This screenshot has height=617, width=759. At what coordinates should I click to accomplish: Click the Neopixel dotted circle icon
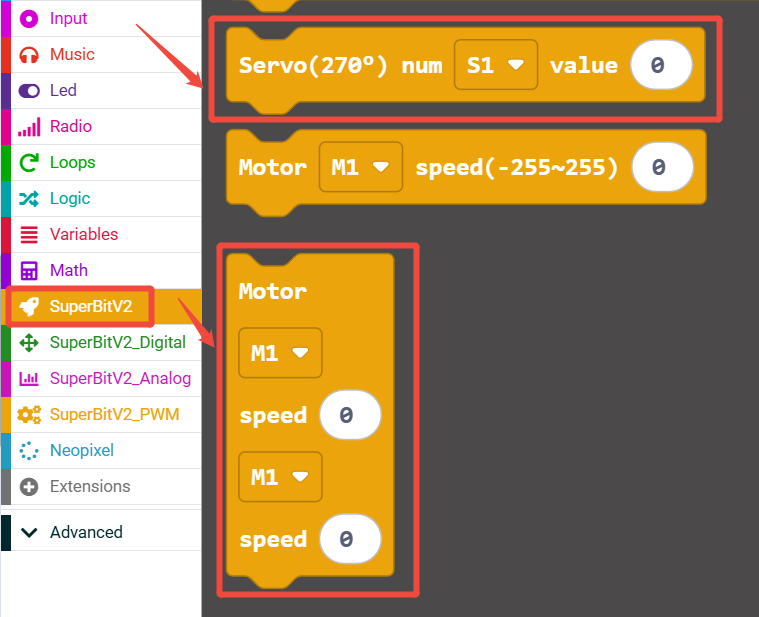[x=29, y=451]
